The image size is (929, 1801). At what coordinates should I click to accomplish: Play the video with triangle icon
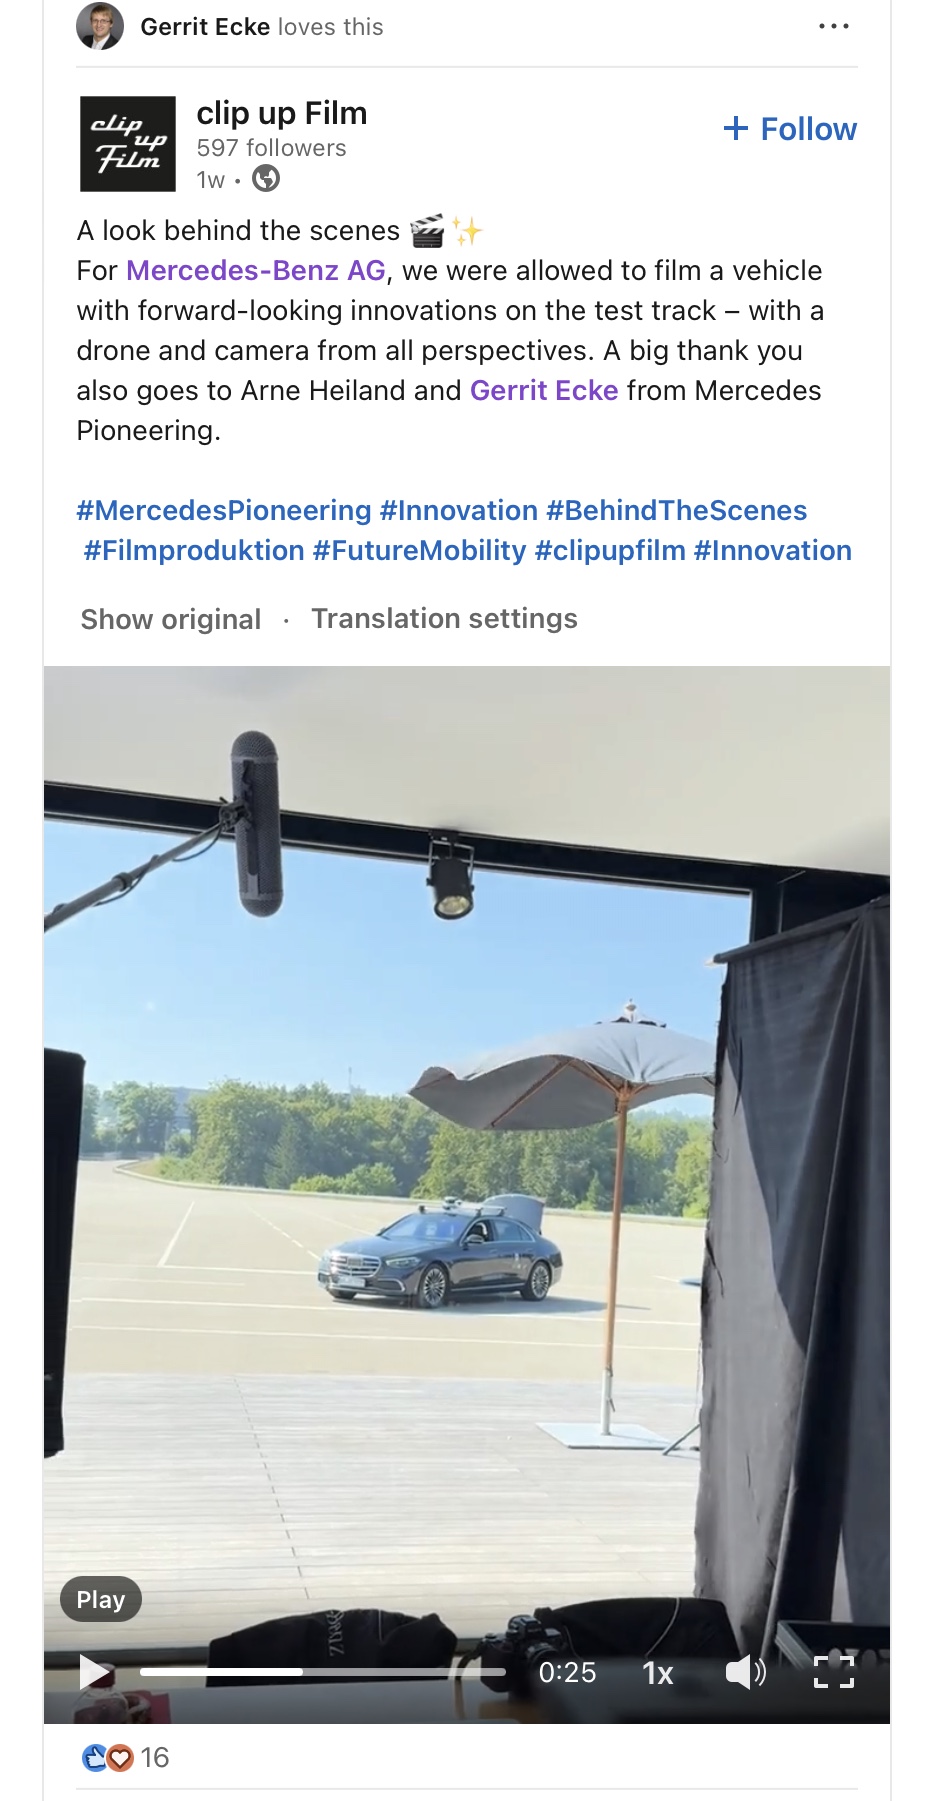coord(95,1671)
